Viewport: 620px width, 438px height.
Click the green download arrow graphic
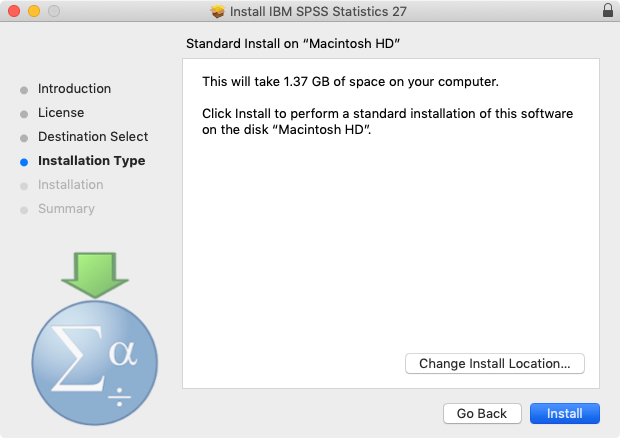95,275
